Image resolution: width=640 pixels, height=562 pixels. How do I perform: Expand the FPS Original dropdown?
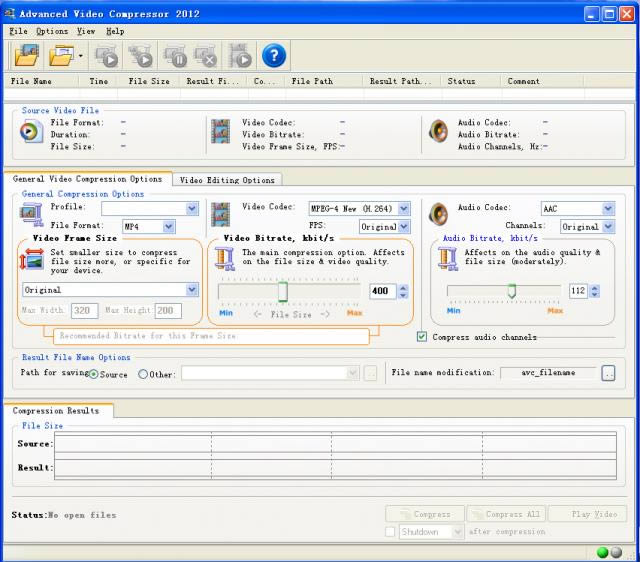404,227
